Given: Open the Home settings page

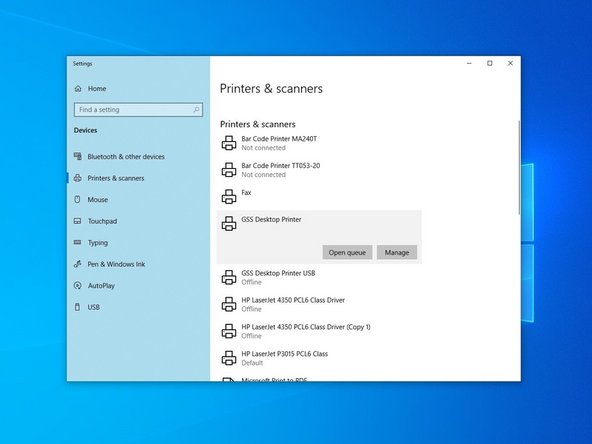Looking at the screenshot, I should pos(97,89).
